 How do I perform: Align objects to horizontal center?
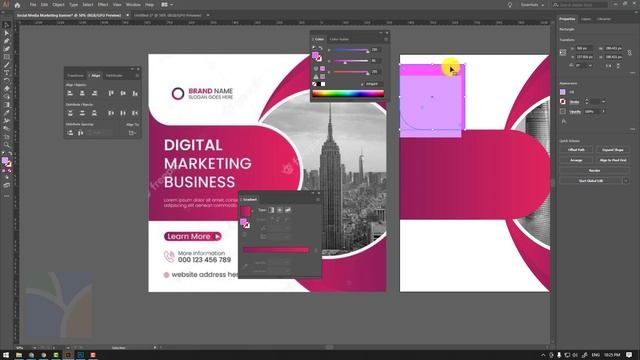[82, 93]
